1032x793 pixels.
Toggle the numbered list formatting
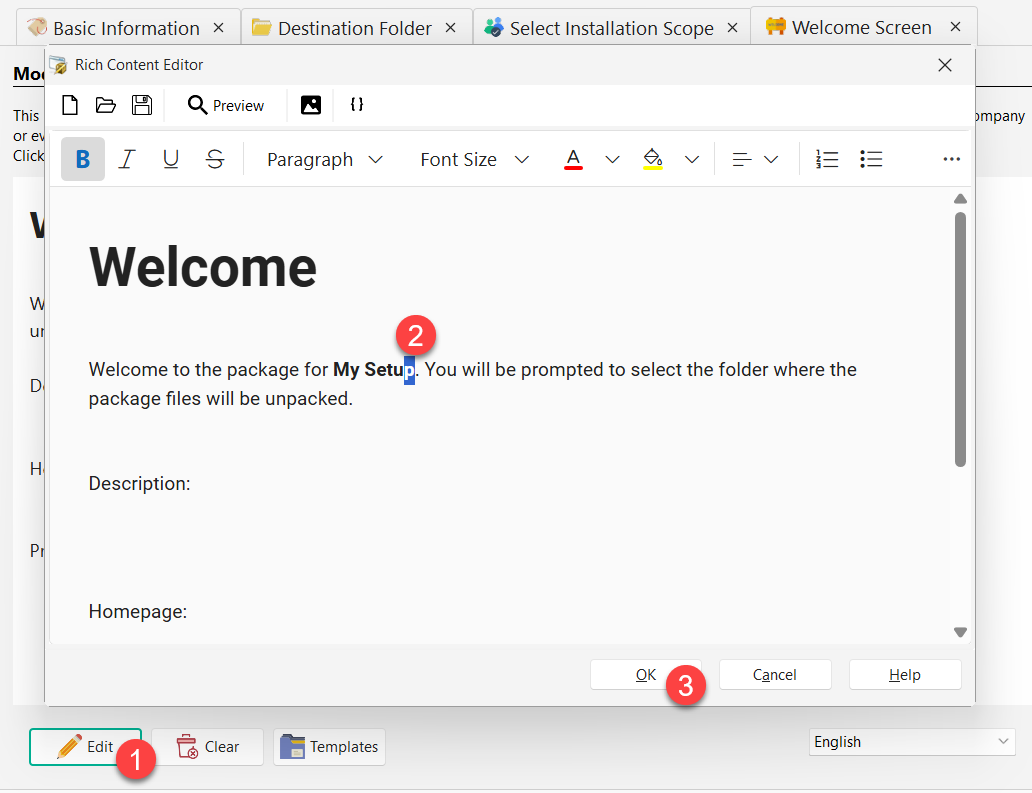(827, 158)
